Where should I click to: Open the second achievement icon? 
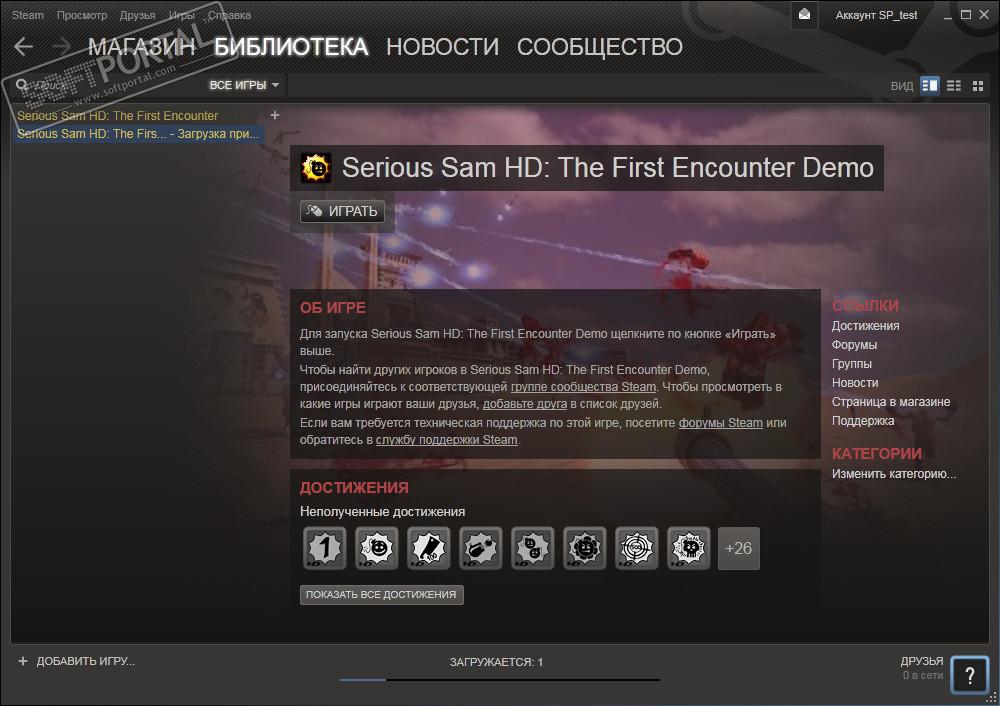click(376, 548)
